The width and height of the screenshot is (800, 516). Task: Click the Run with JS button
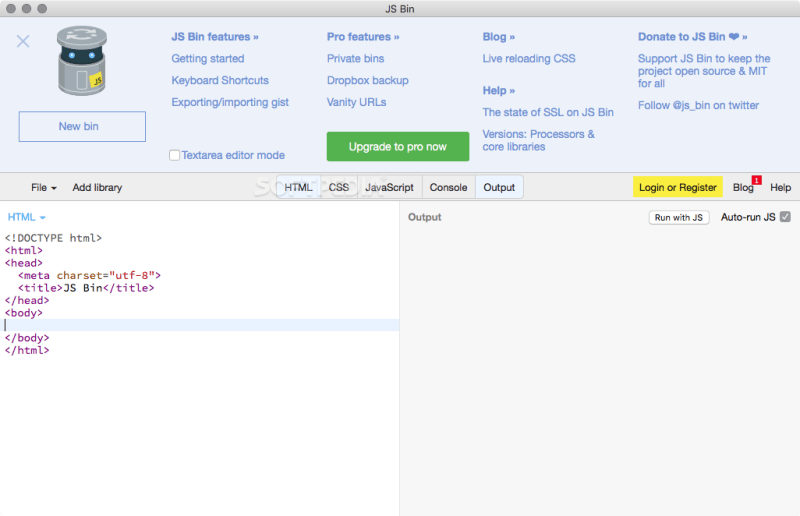pyautogui.click(x=679, y=217)
